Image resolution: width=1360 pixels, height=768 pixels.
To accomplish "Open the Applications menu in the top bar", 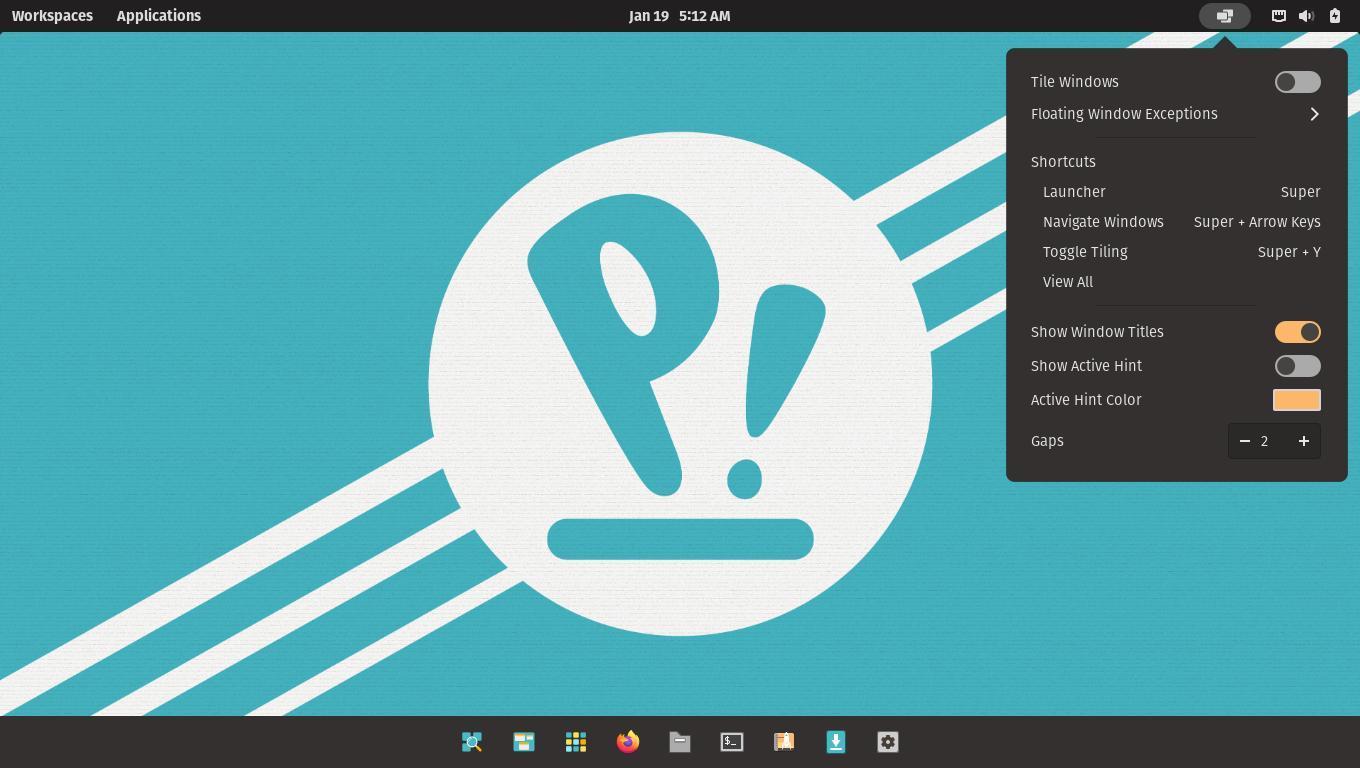I will pos(158,16).
